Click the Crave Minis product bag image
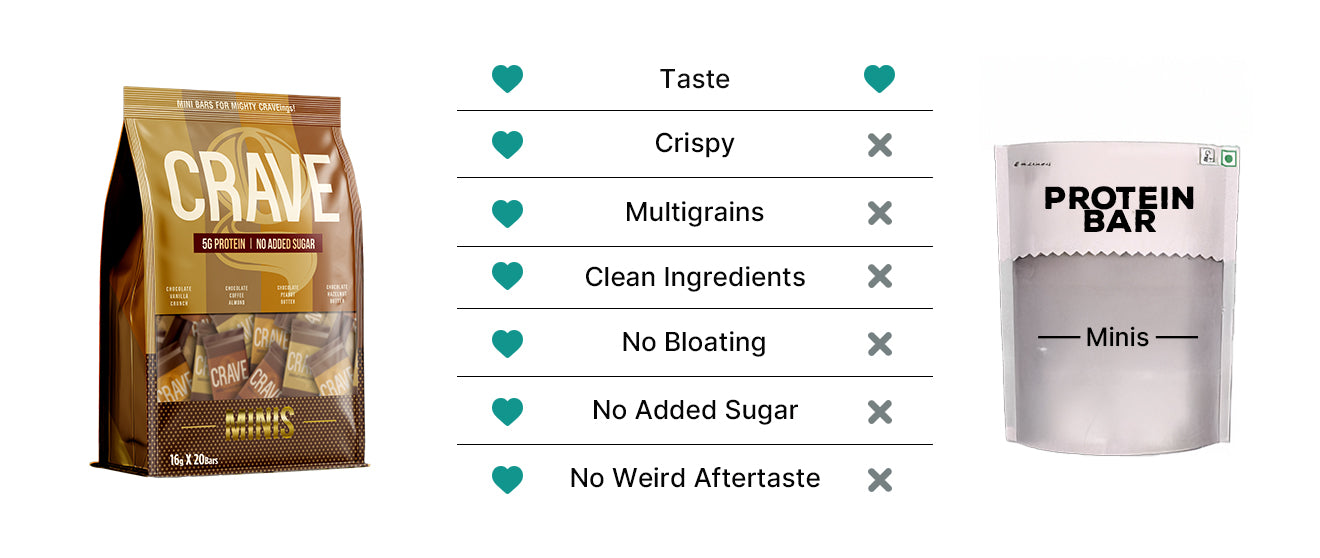The height and width of the screenshot is (558, 1320). [x=228, y=280]
